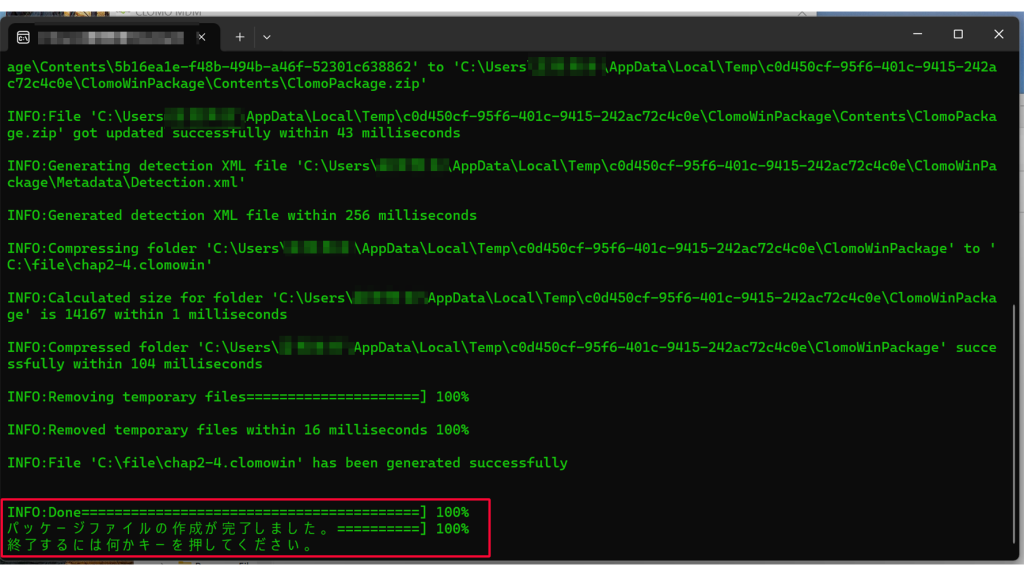Click the Removed temporary files 16 milliseconds line
The width and height of the screenshot is (1024, 576).
tap(237, 430)
